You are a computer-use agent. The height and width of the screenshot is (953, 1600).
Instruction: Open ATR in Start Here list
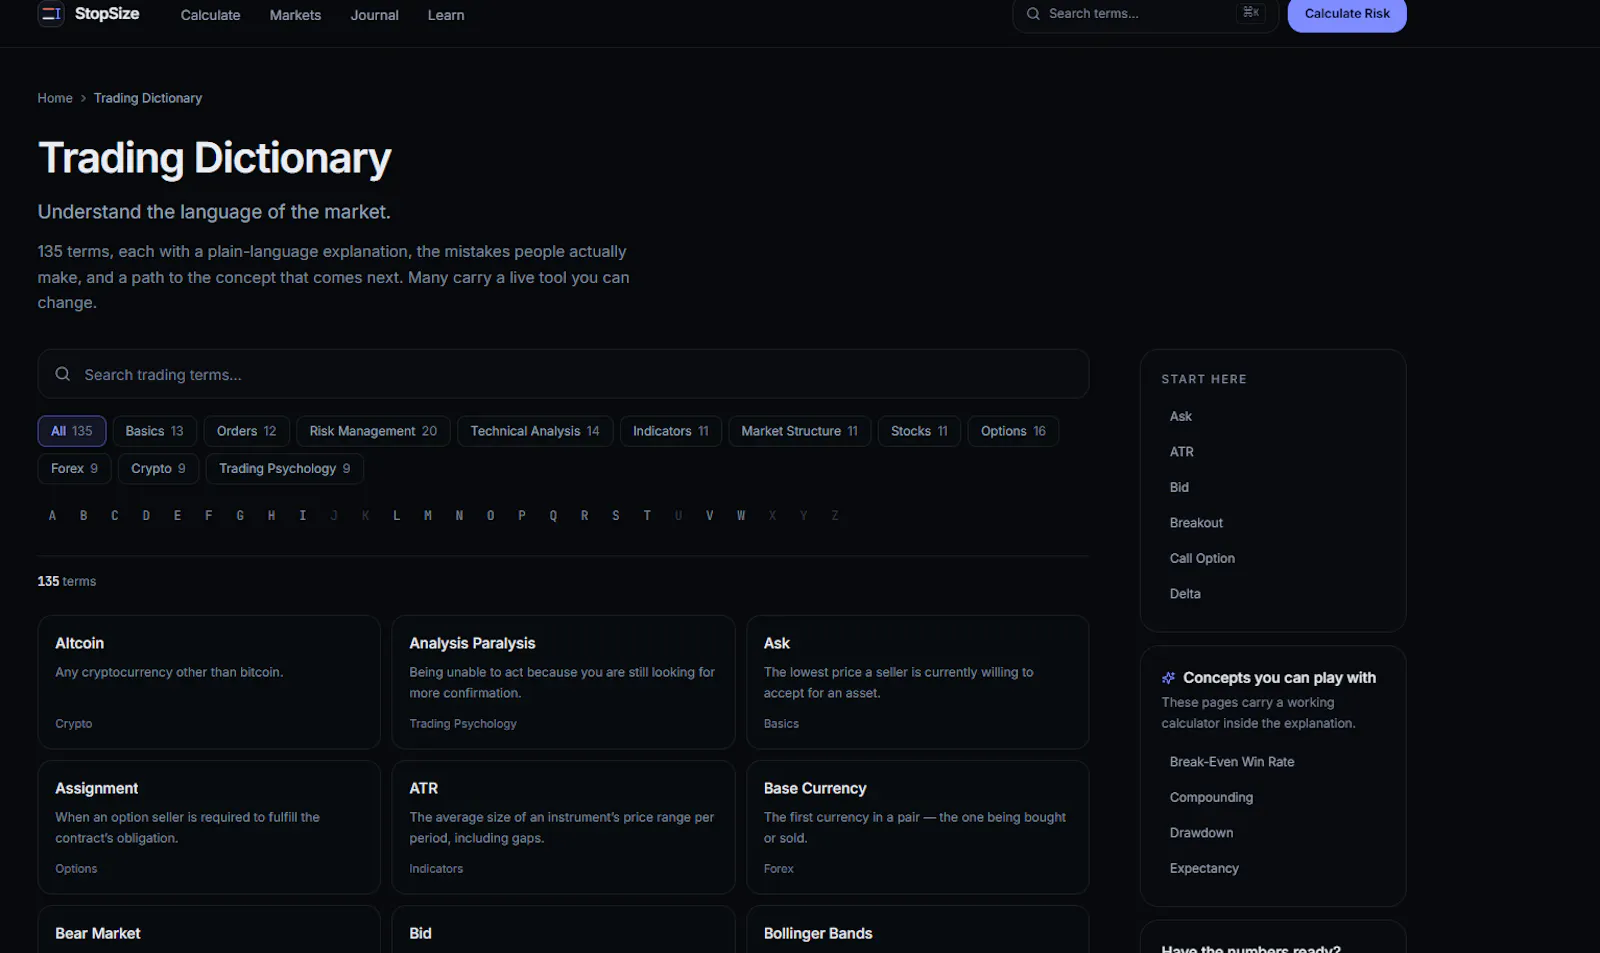tap(1182, 452)
